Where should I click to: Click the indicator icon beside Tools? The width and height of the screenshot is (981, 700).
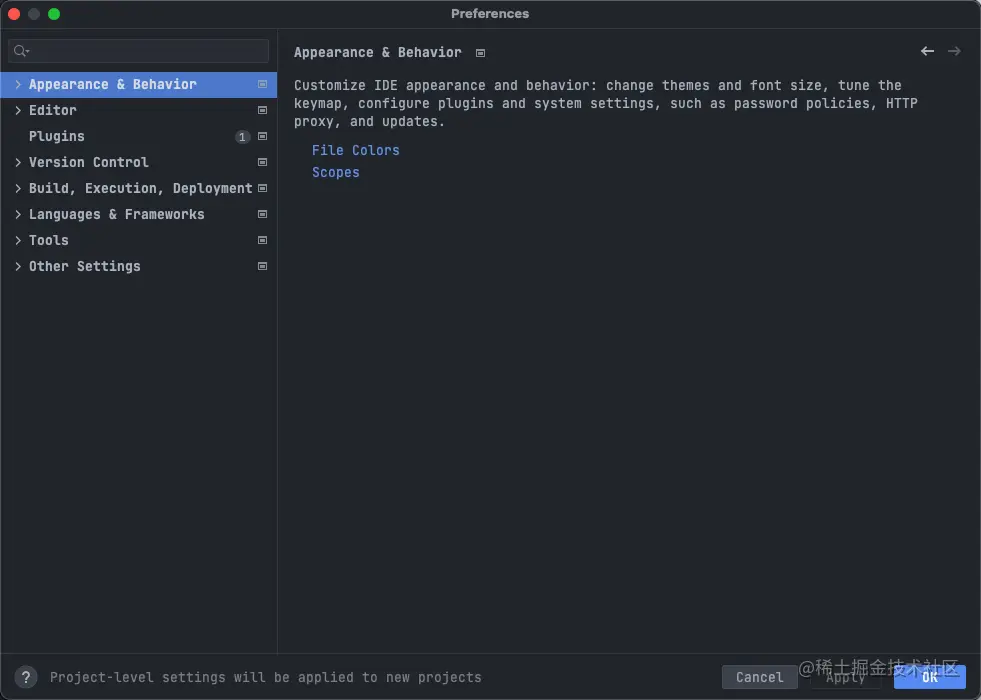[x=262, y=240]
